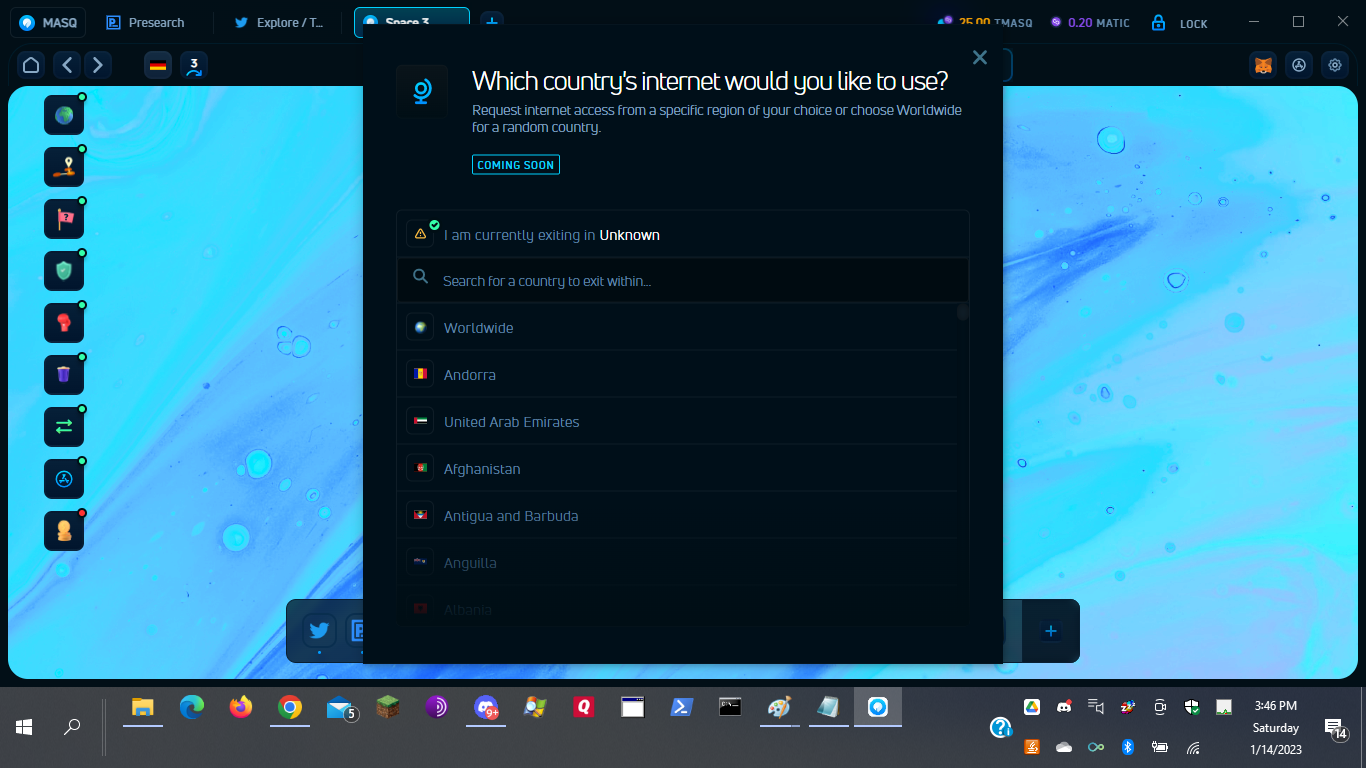Open the MetaMask fox icon
Screen dimensions: 1366x768
pos(1264,65)
